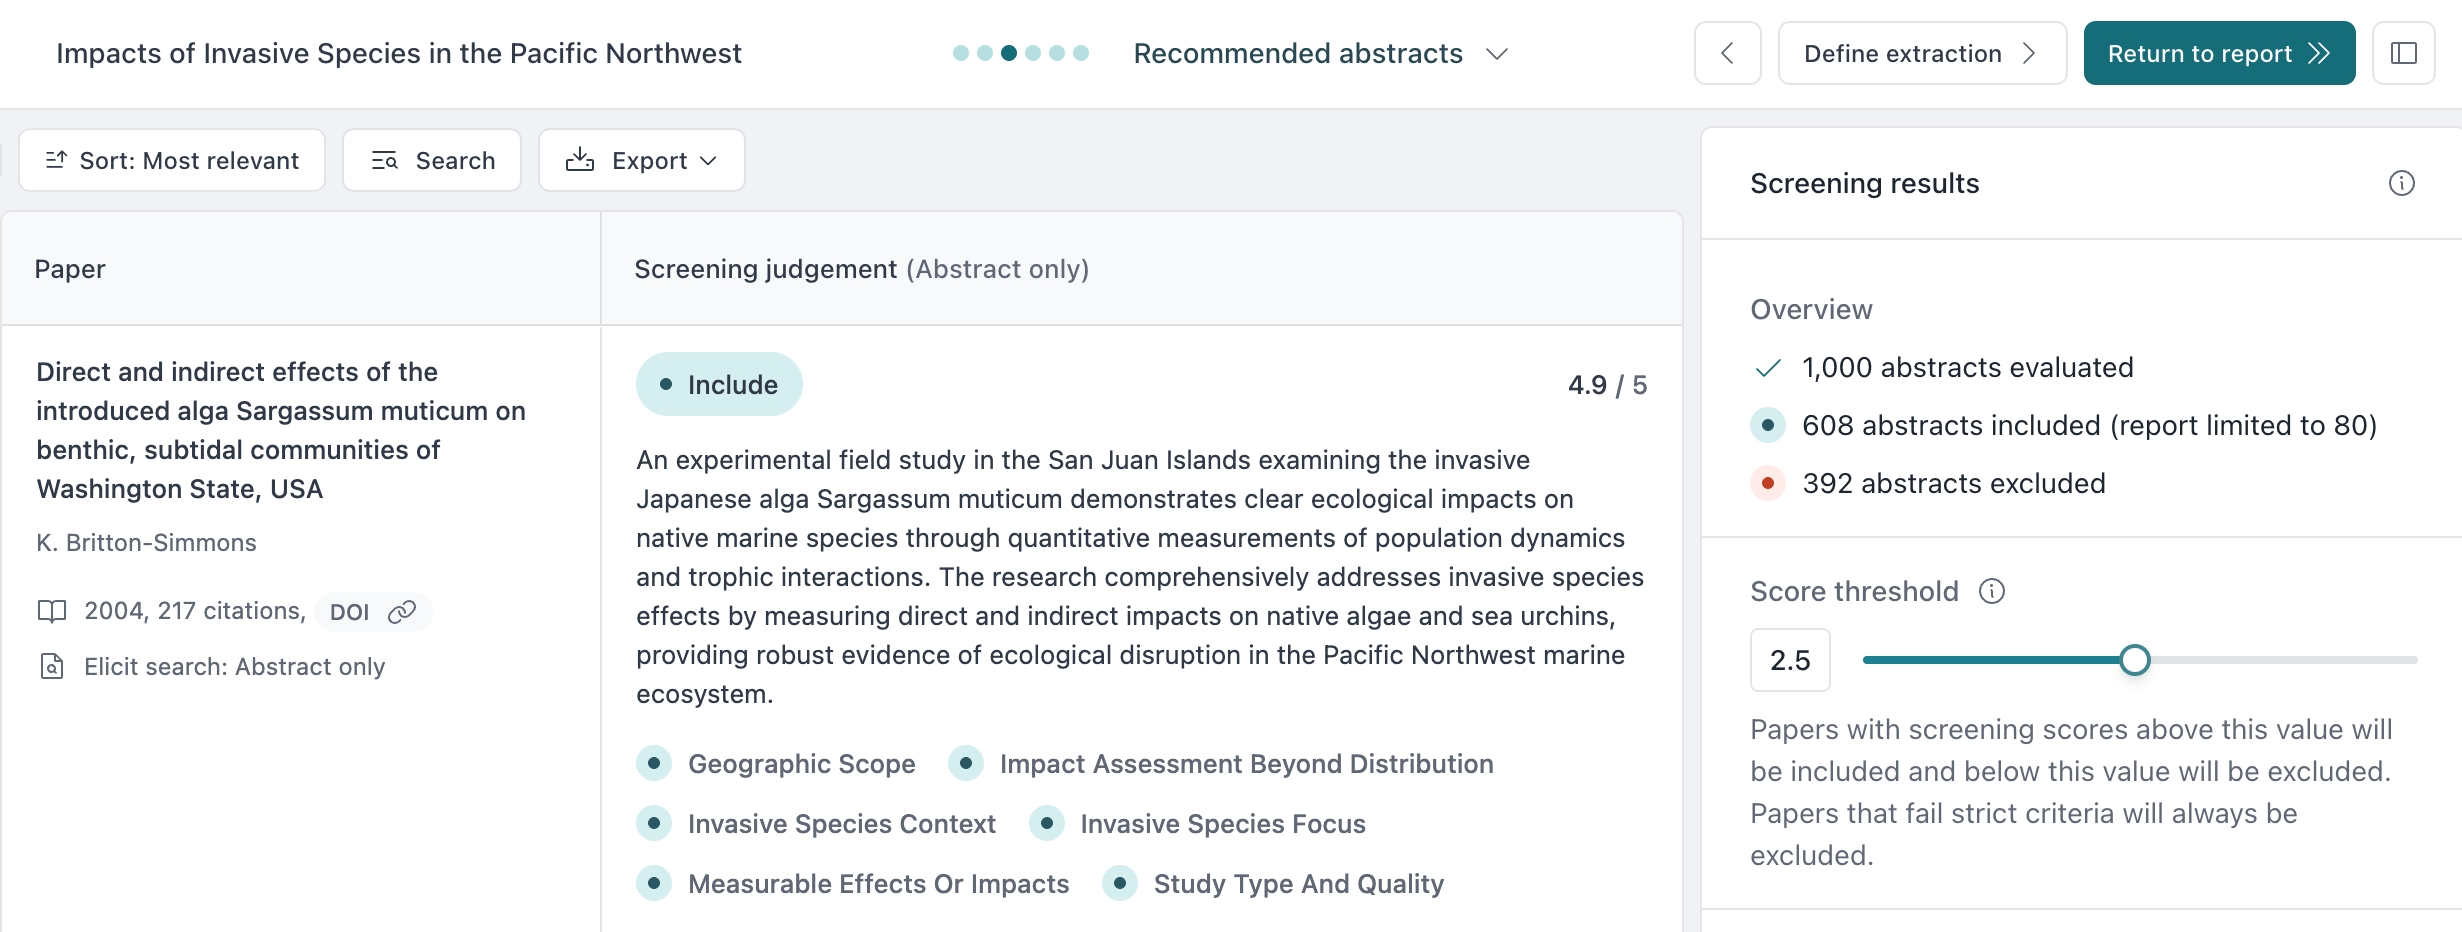Click the sidebar panel toggle icon
The height and width of the screenshot is (932, 2462).
pos(2403,54)
